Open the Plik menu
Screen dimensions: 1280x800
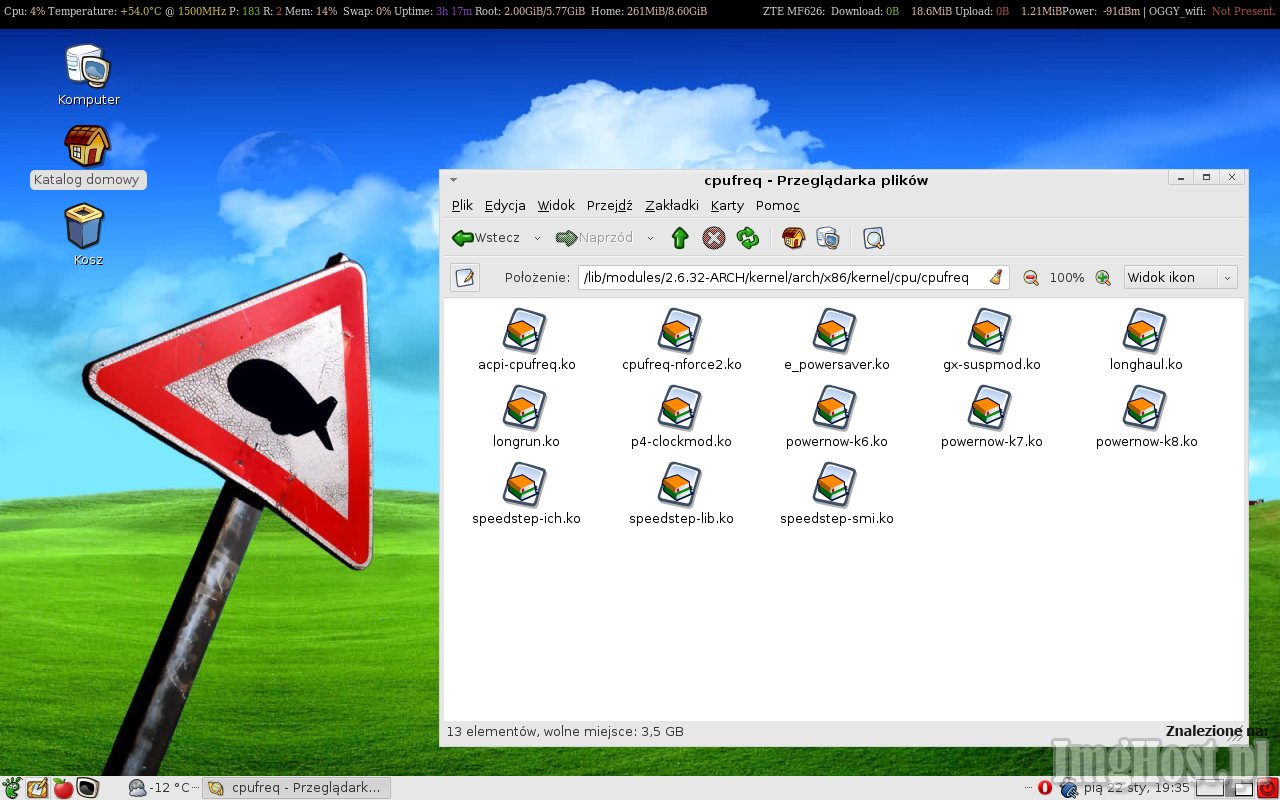coord(462,205)
